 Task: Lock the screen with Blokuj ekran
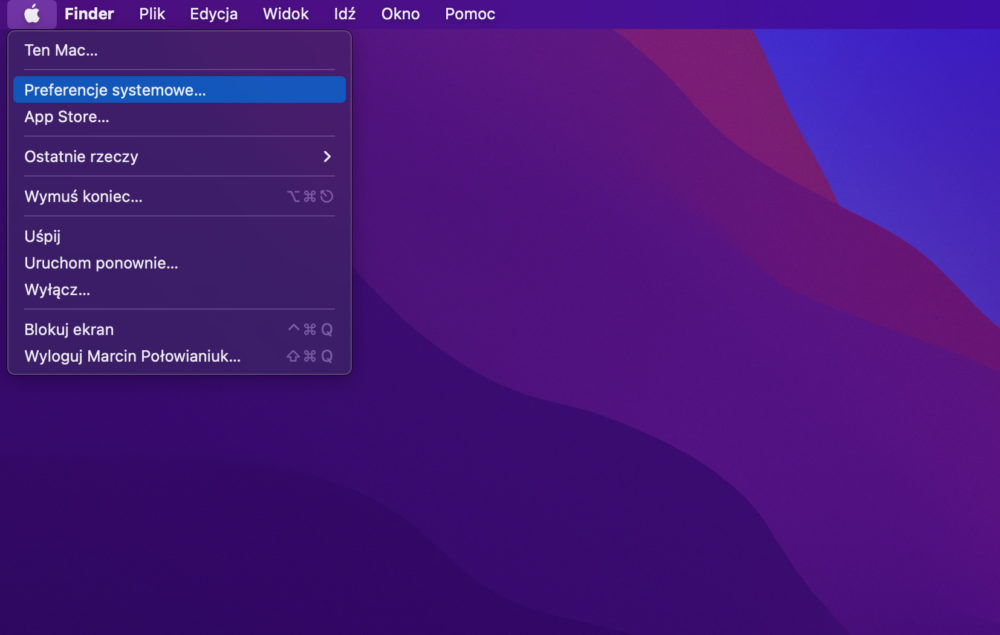[x=179, y=330]
